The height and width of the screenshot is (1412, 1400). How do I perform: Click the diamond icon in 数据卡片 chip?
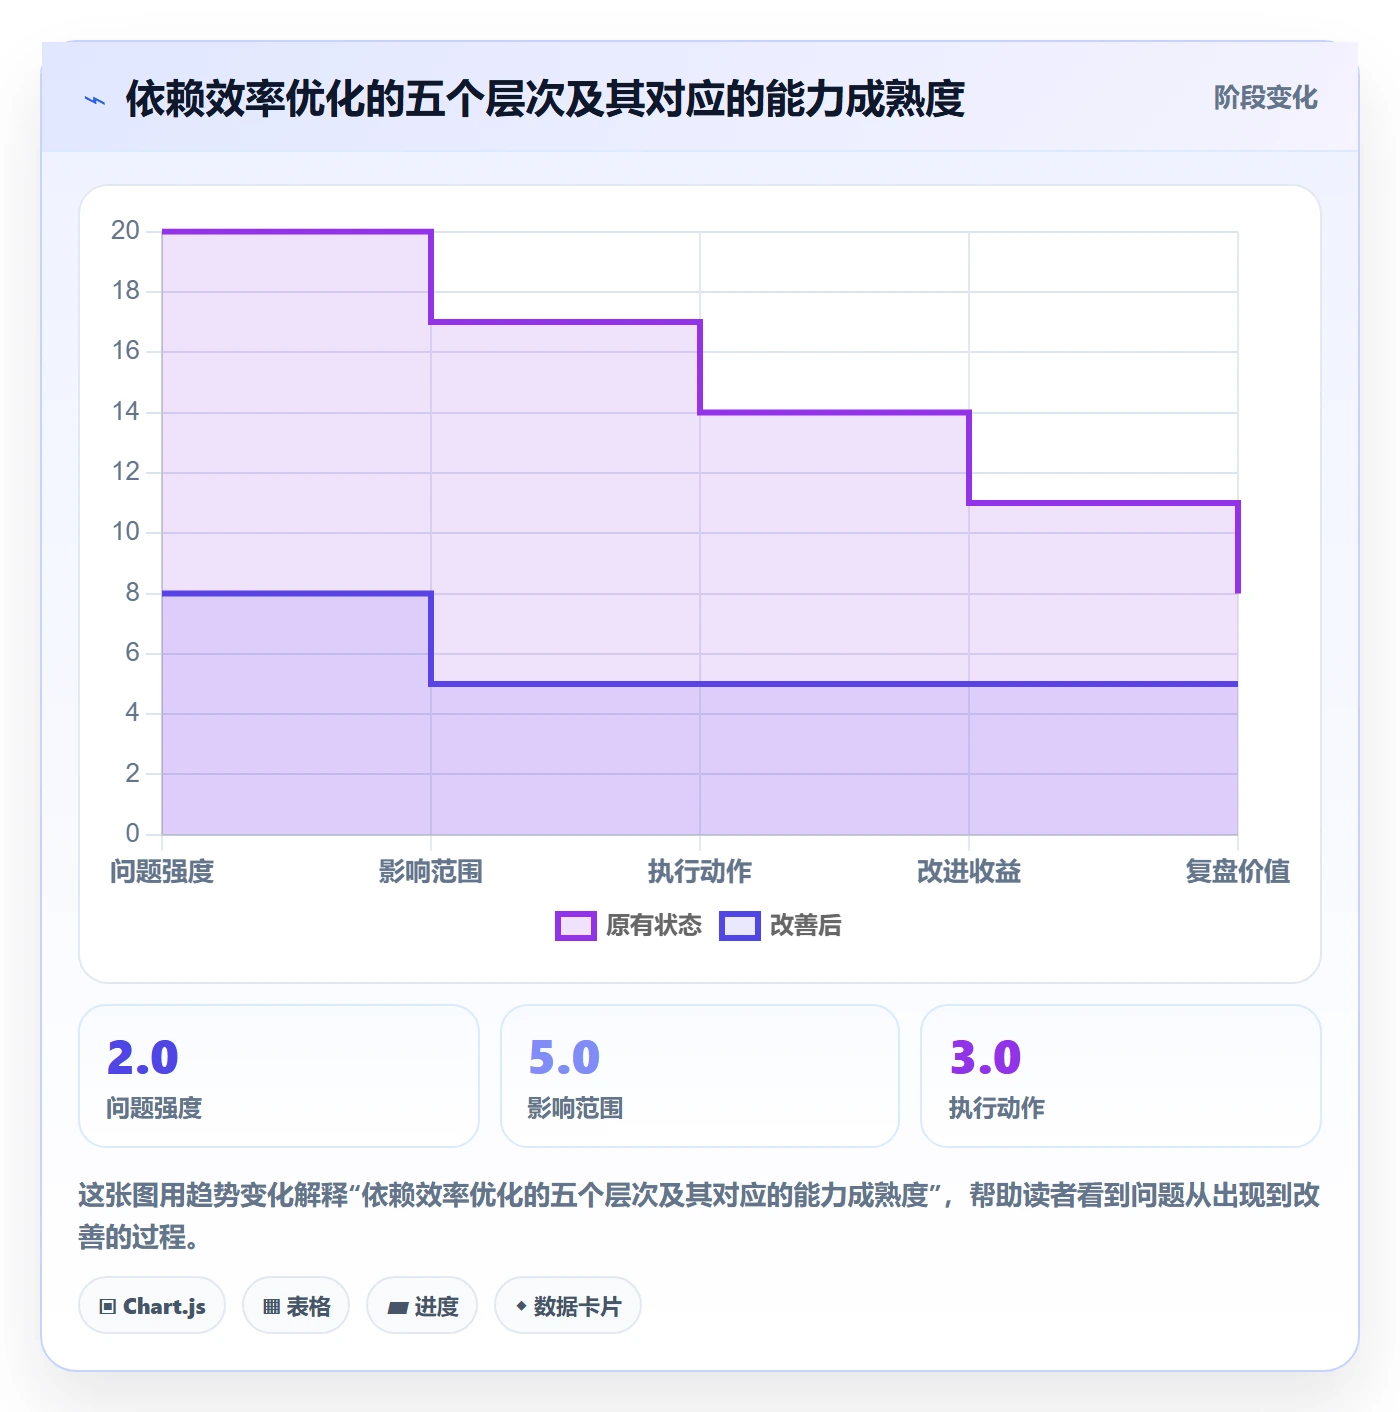(x=521, y=1306)
